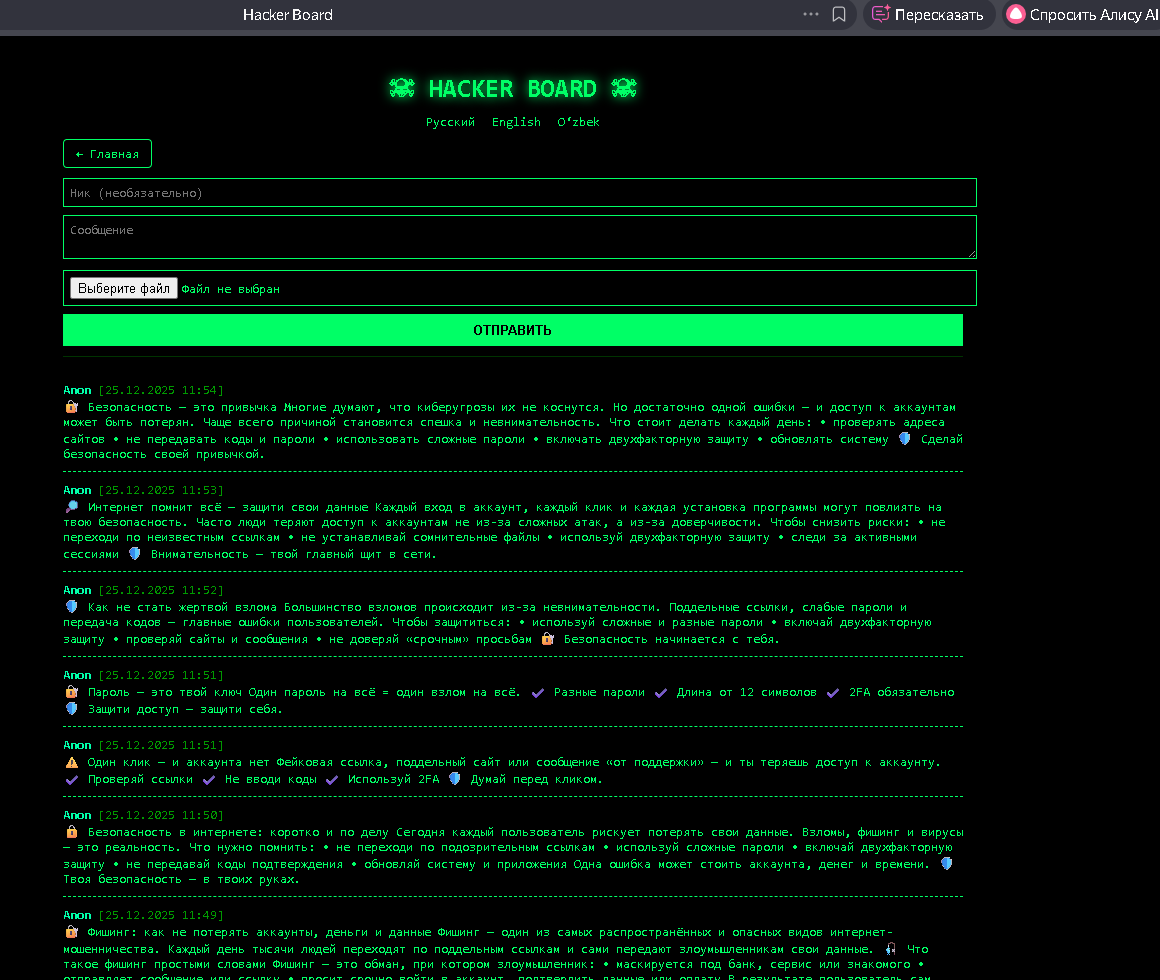
Task: Click checkmark before Используй 2FA
Action: pyautogui.click(x=332, y=779)
